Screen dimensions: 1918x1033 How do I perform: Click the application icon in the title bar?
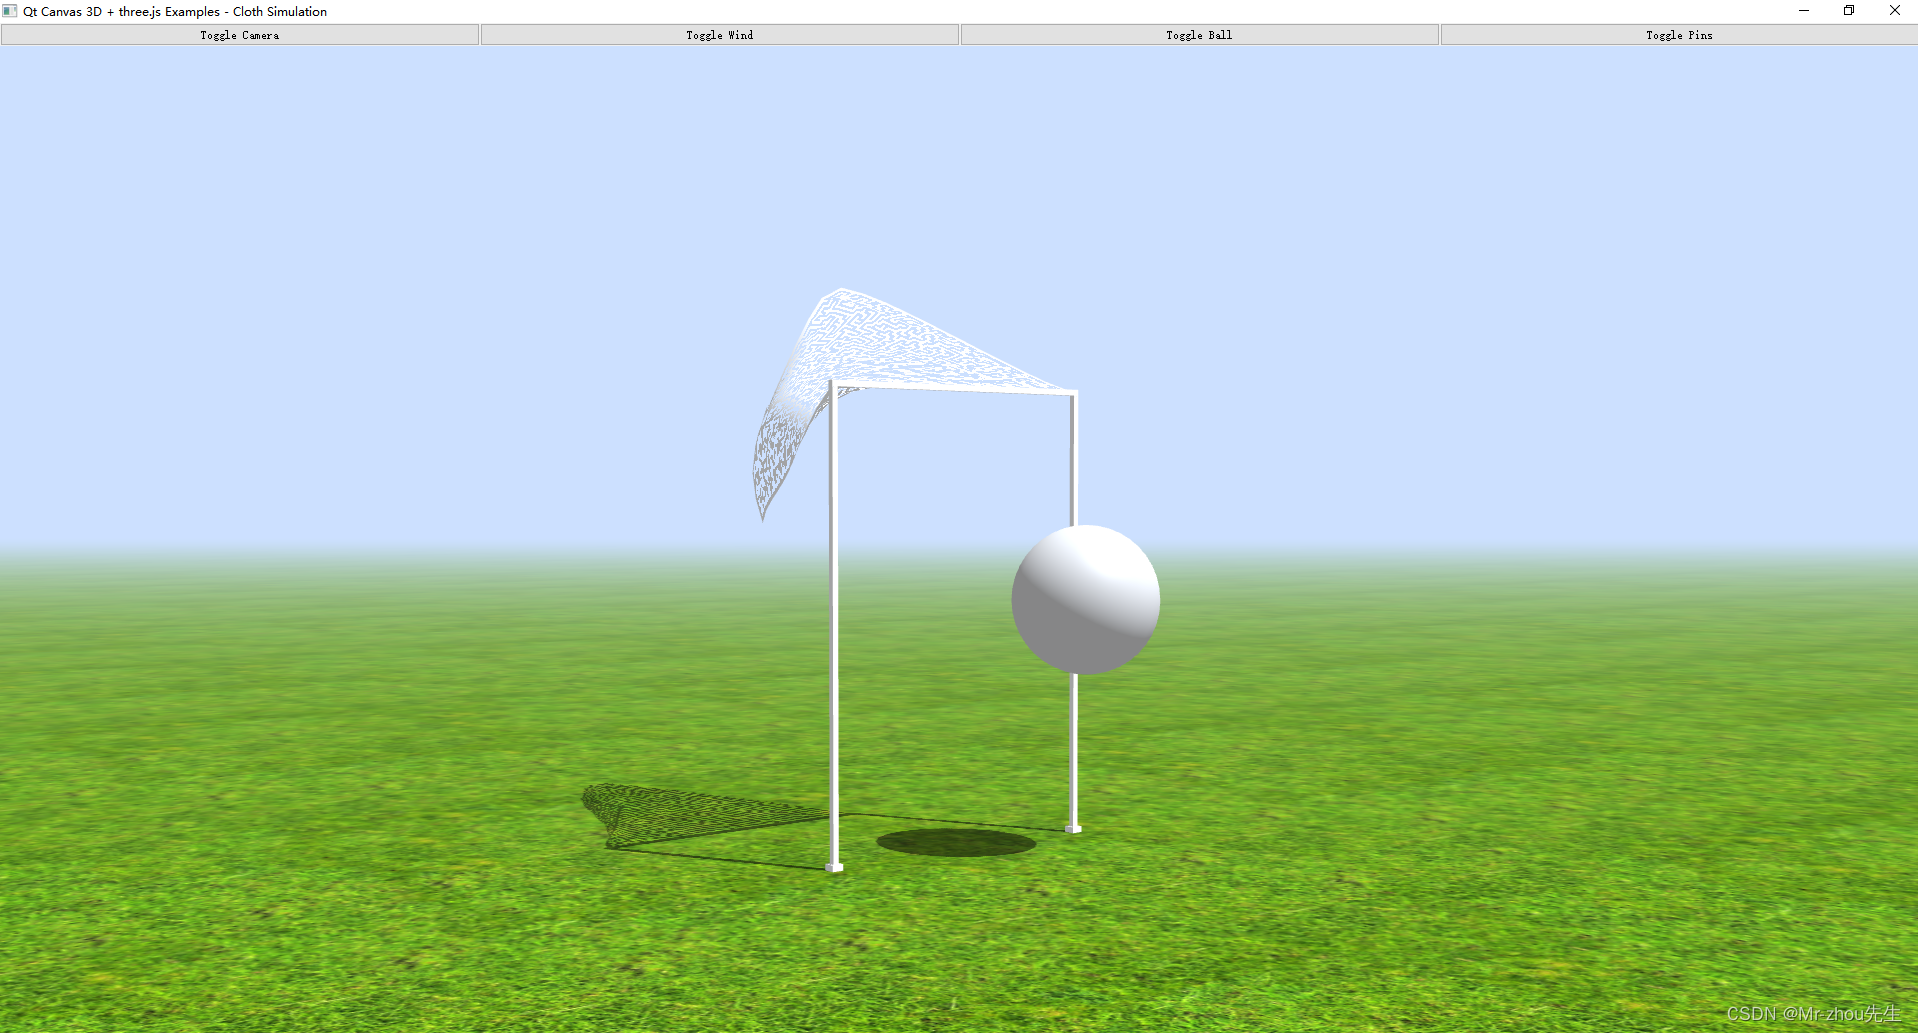click(x=11, y=11)
